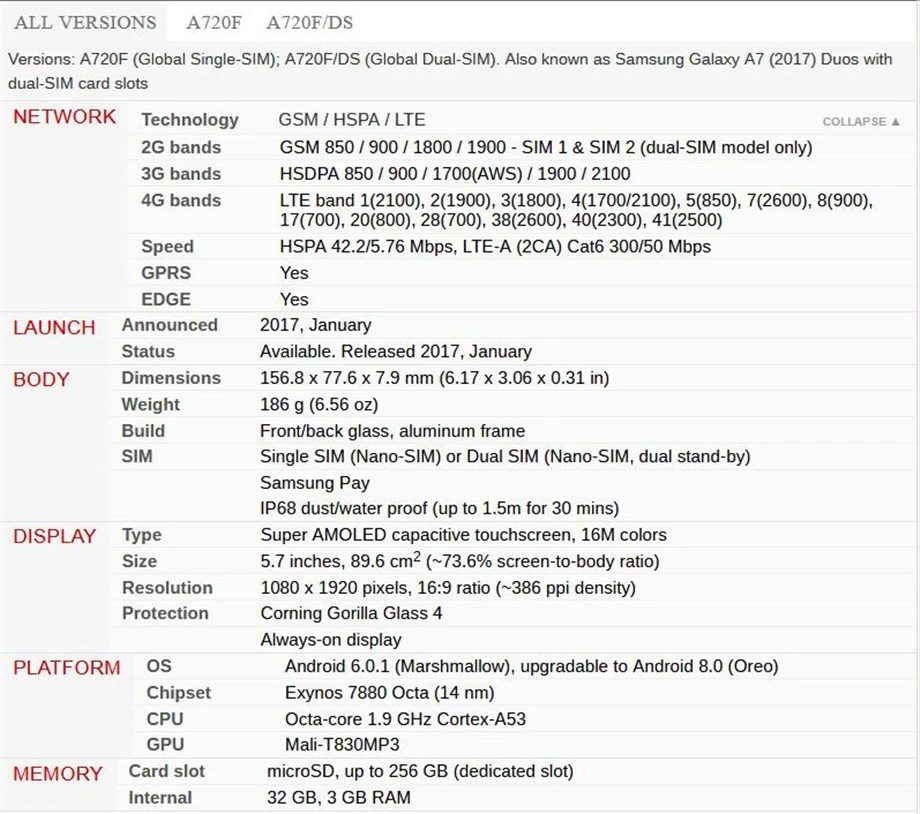Click the CPU label

pyautogui.click(x=165, y=719)
